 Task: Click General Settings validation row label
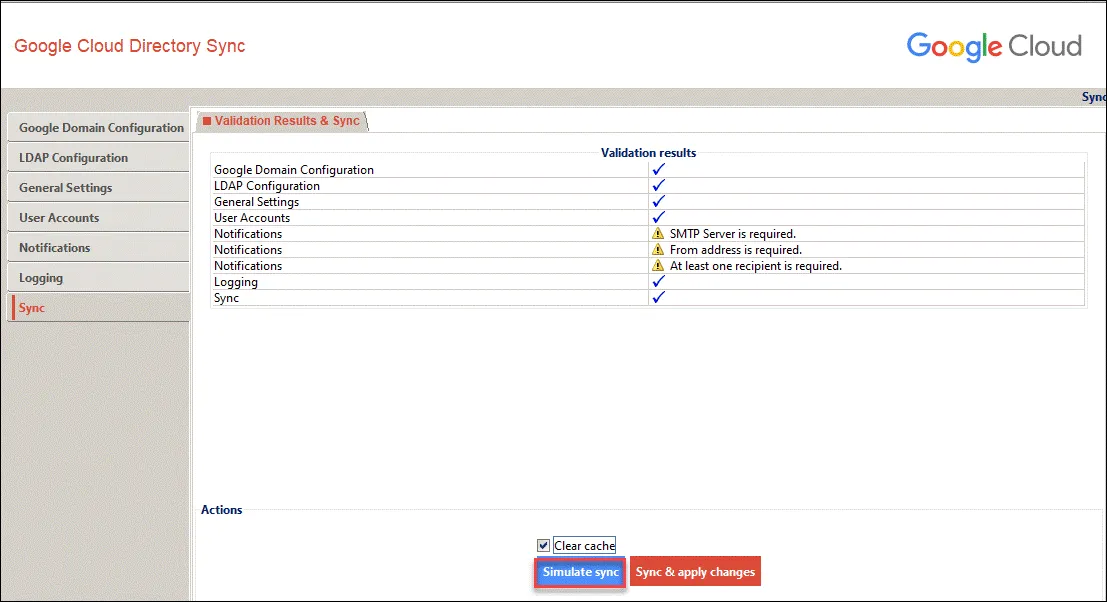click(x=256, y=202)
